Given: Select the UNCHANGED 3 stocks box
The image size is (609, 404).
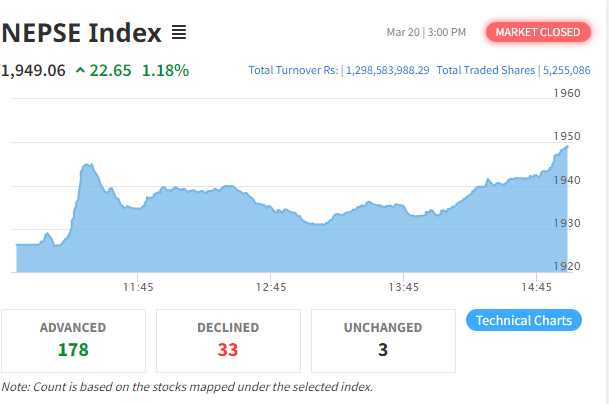Looking at the screenshot, I should click(383, 340).
